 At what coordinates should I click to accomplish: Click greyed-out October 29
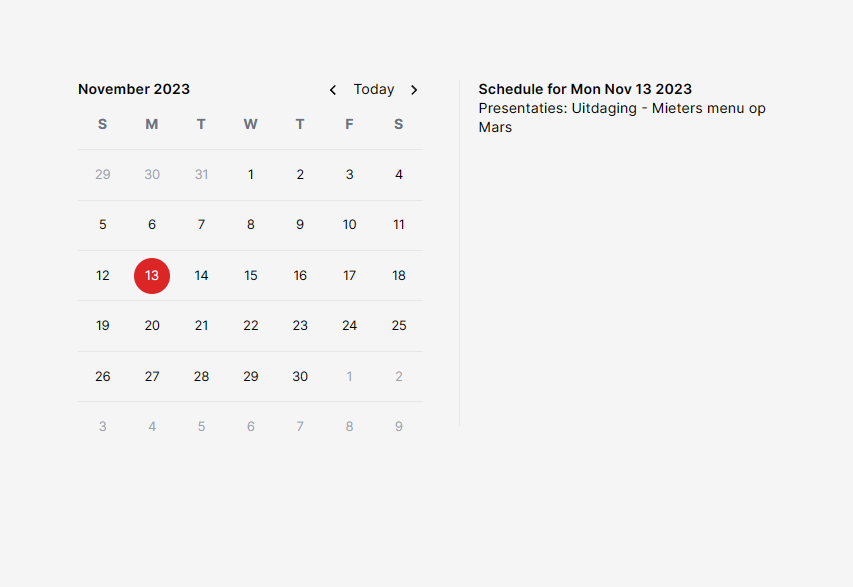pyautogui.click(x=103, y=175)
